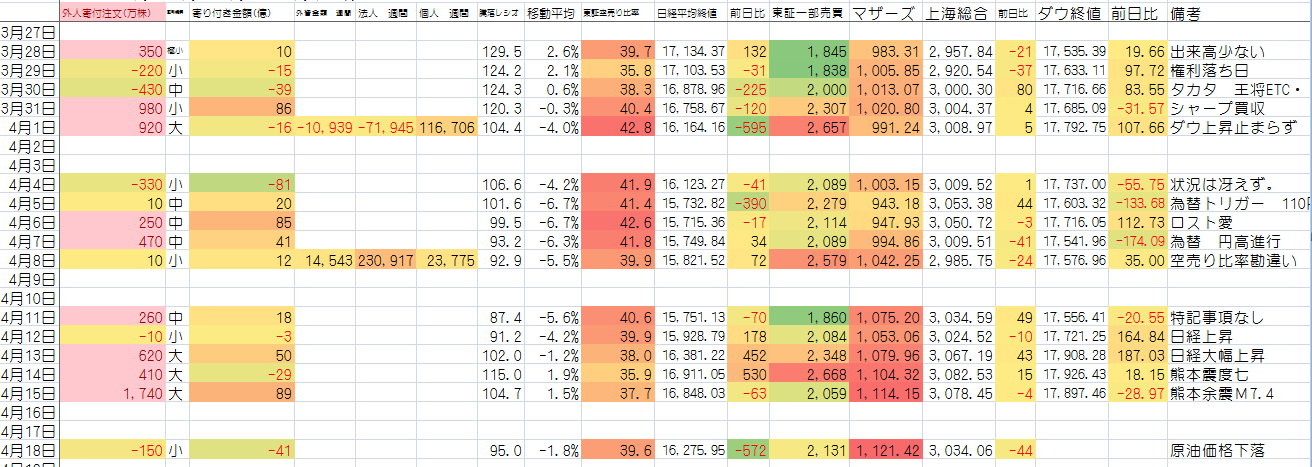The height and width of the screenshot is (467, 1312).
Task: Click the マザーズ column header
Action: tap(886, 15)
